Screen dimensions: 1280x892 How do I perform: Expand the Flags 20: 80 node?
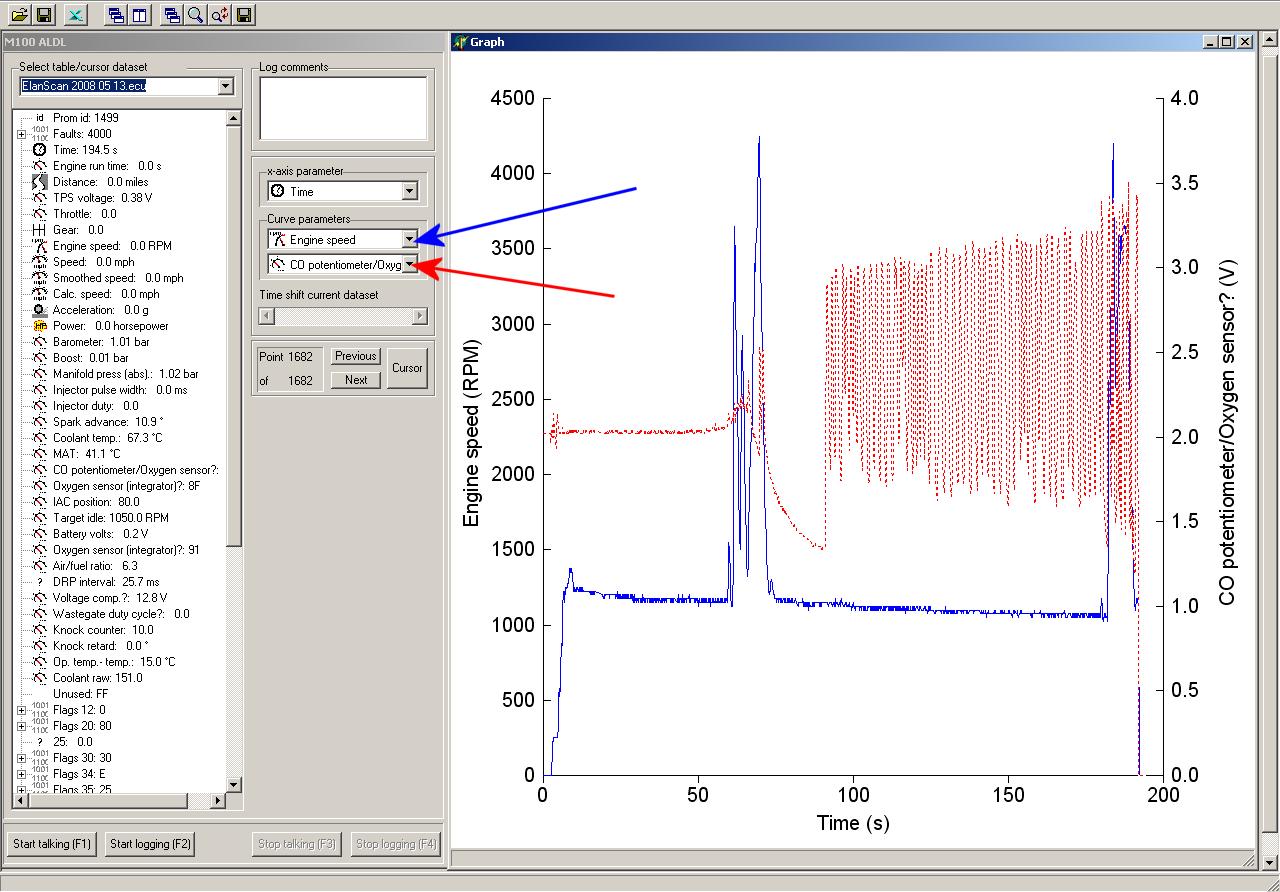pyautogui.click(x=21, y=726)
